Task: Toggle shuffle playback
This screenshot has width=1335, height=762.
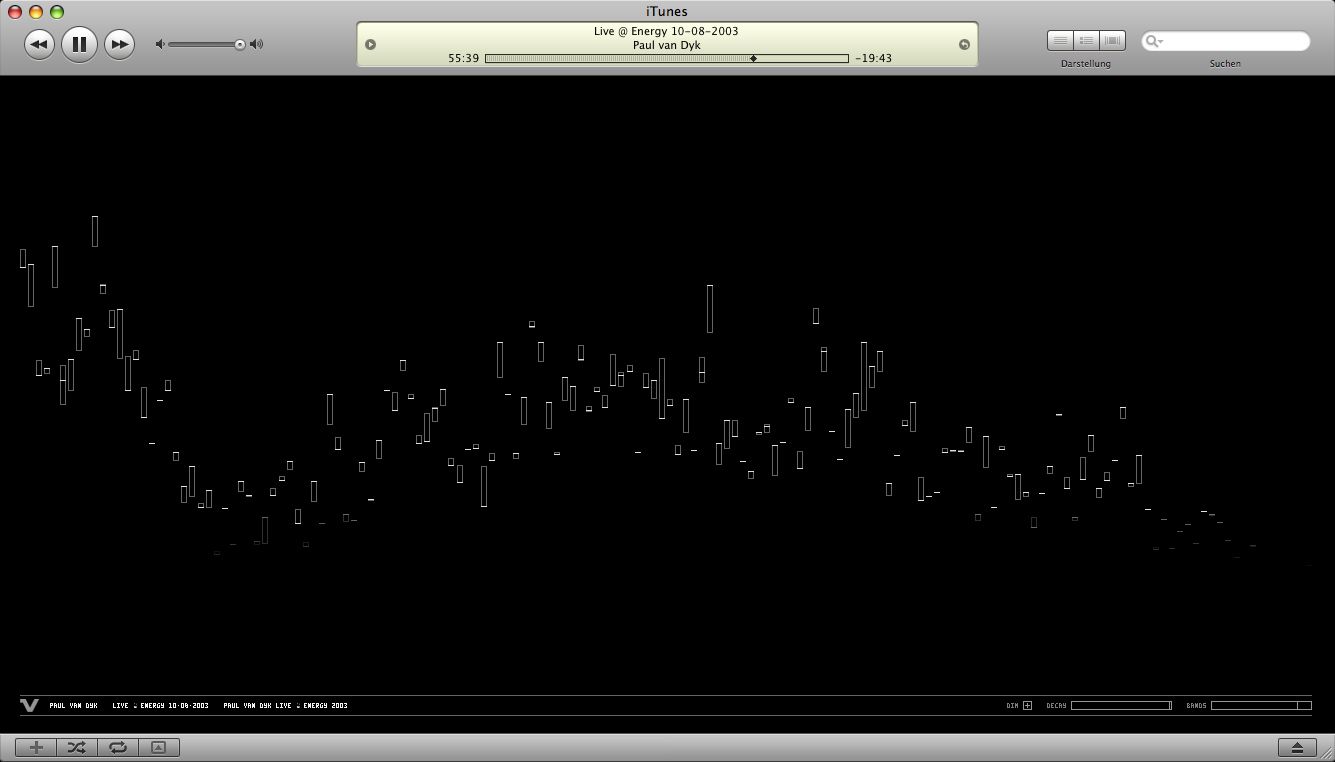Action: pos(77,747)
